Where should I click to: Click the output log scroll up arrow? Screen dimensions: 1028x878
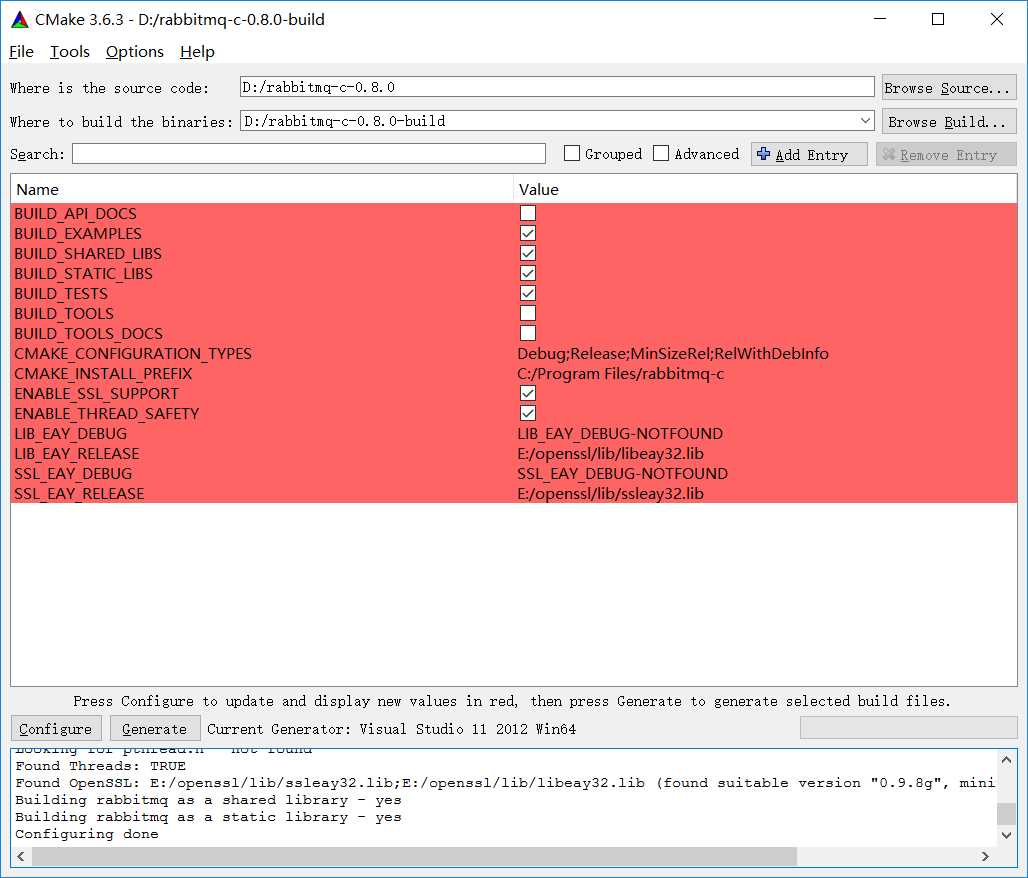[1007, 759]
